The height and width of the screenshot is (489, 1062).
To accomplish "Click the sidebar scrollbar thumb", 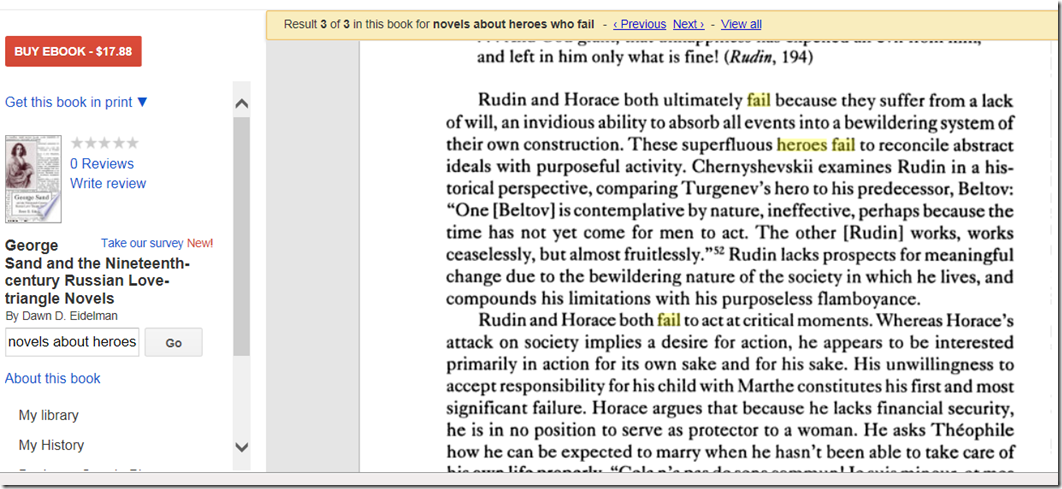I will [x=241, y=236].
